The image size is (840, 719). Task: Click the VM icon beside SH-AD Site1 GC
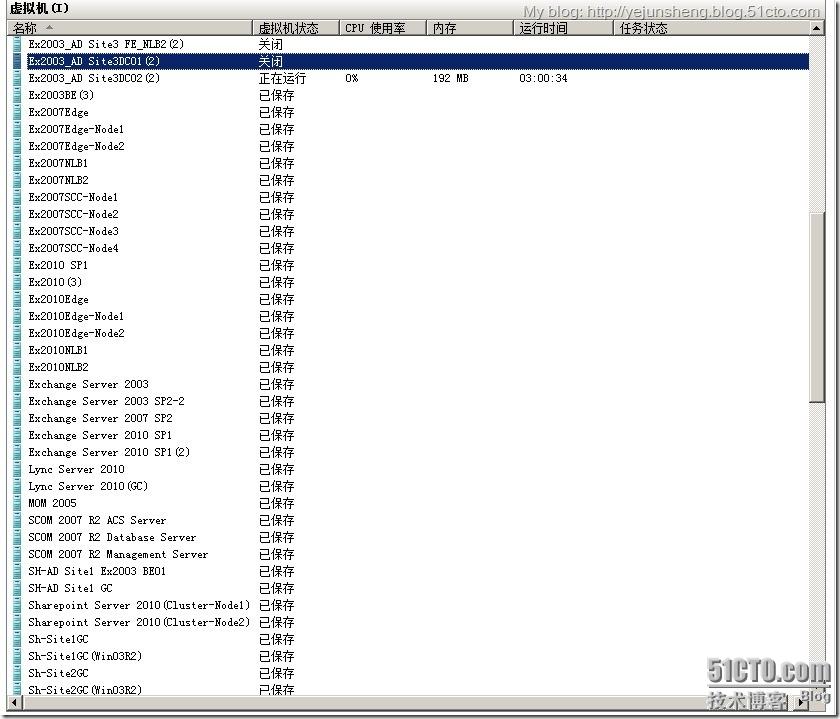click(17, 589)
